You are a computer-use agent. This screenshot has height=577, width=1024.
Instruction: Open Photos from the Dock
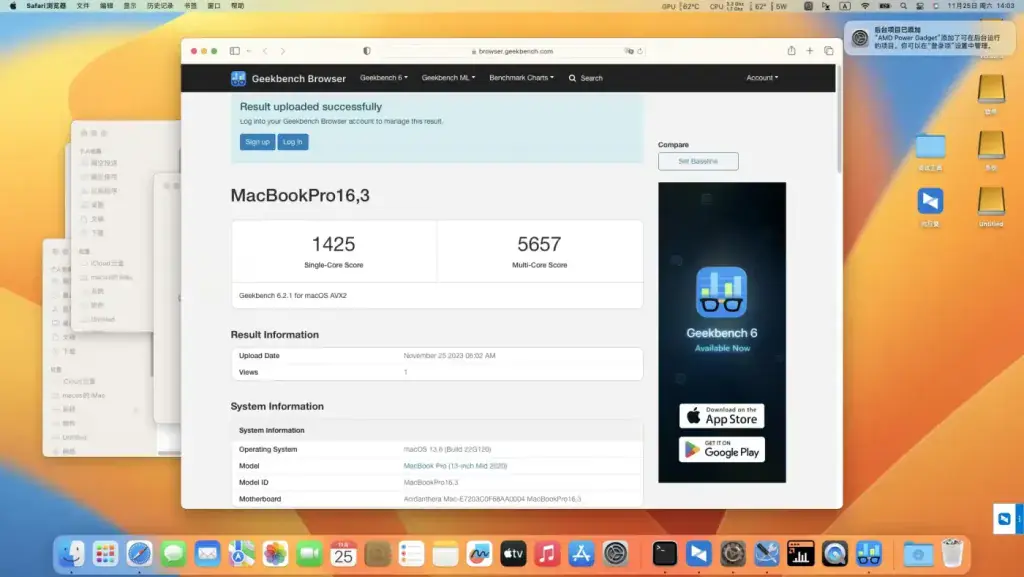(x=276, y=554)
